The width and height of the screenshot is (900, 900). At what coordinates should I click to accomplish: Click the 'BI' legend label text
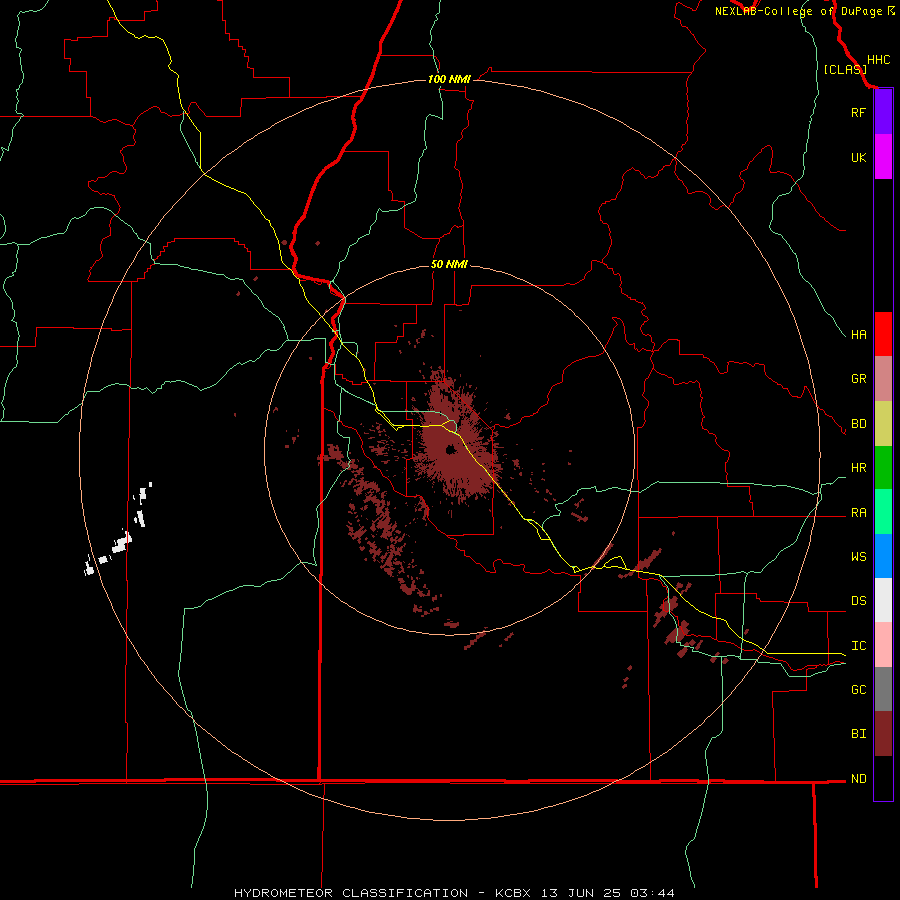tap(858, 734)
